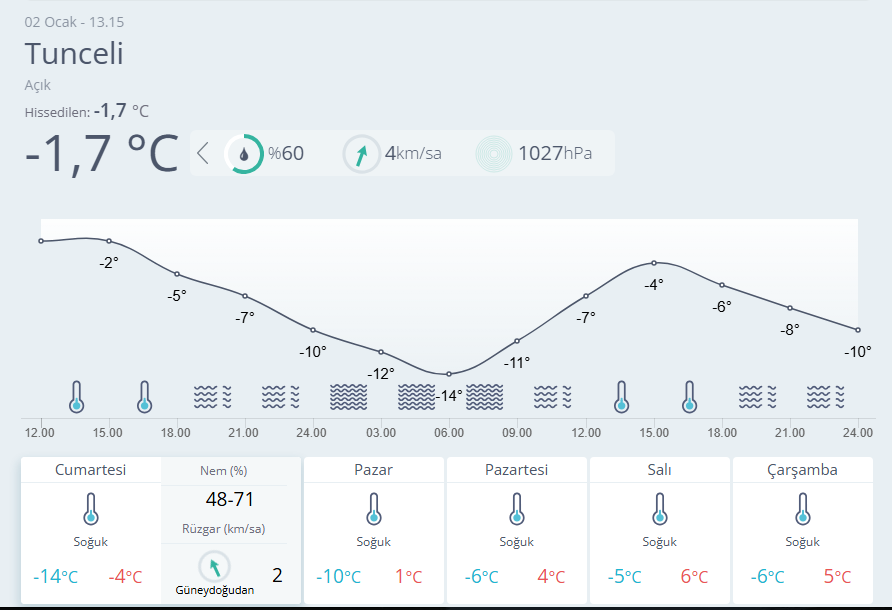The height and width of the screenshot is (610, 892).
Task: Click the Hissedilen feels-like temperature line
Action: pos(86,111)
